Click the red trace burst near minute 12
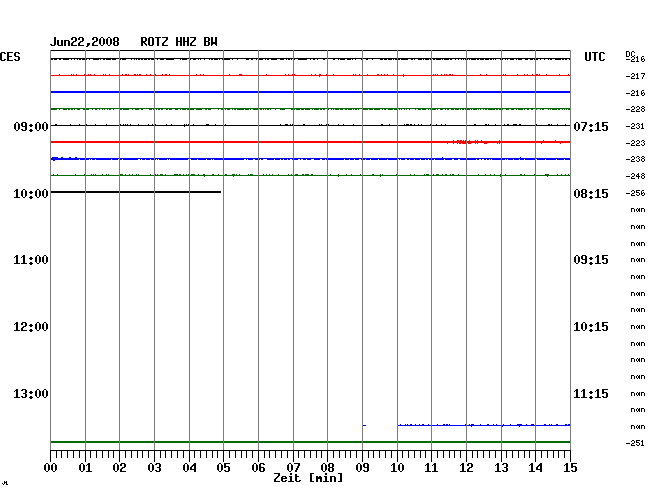This screenshot has height=494, width=650. pyautogui.click(x=473, y=142)
